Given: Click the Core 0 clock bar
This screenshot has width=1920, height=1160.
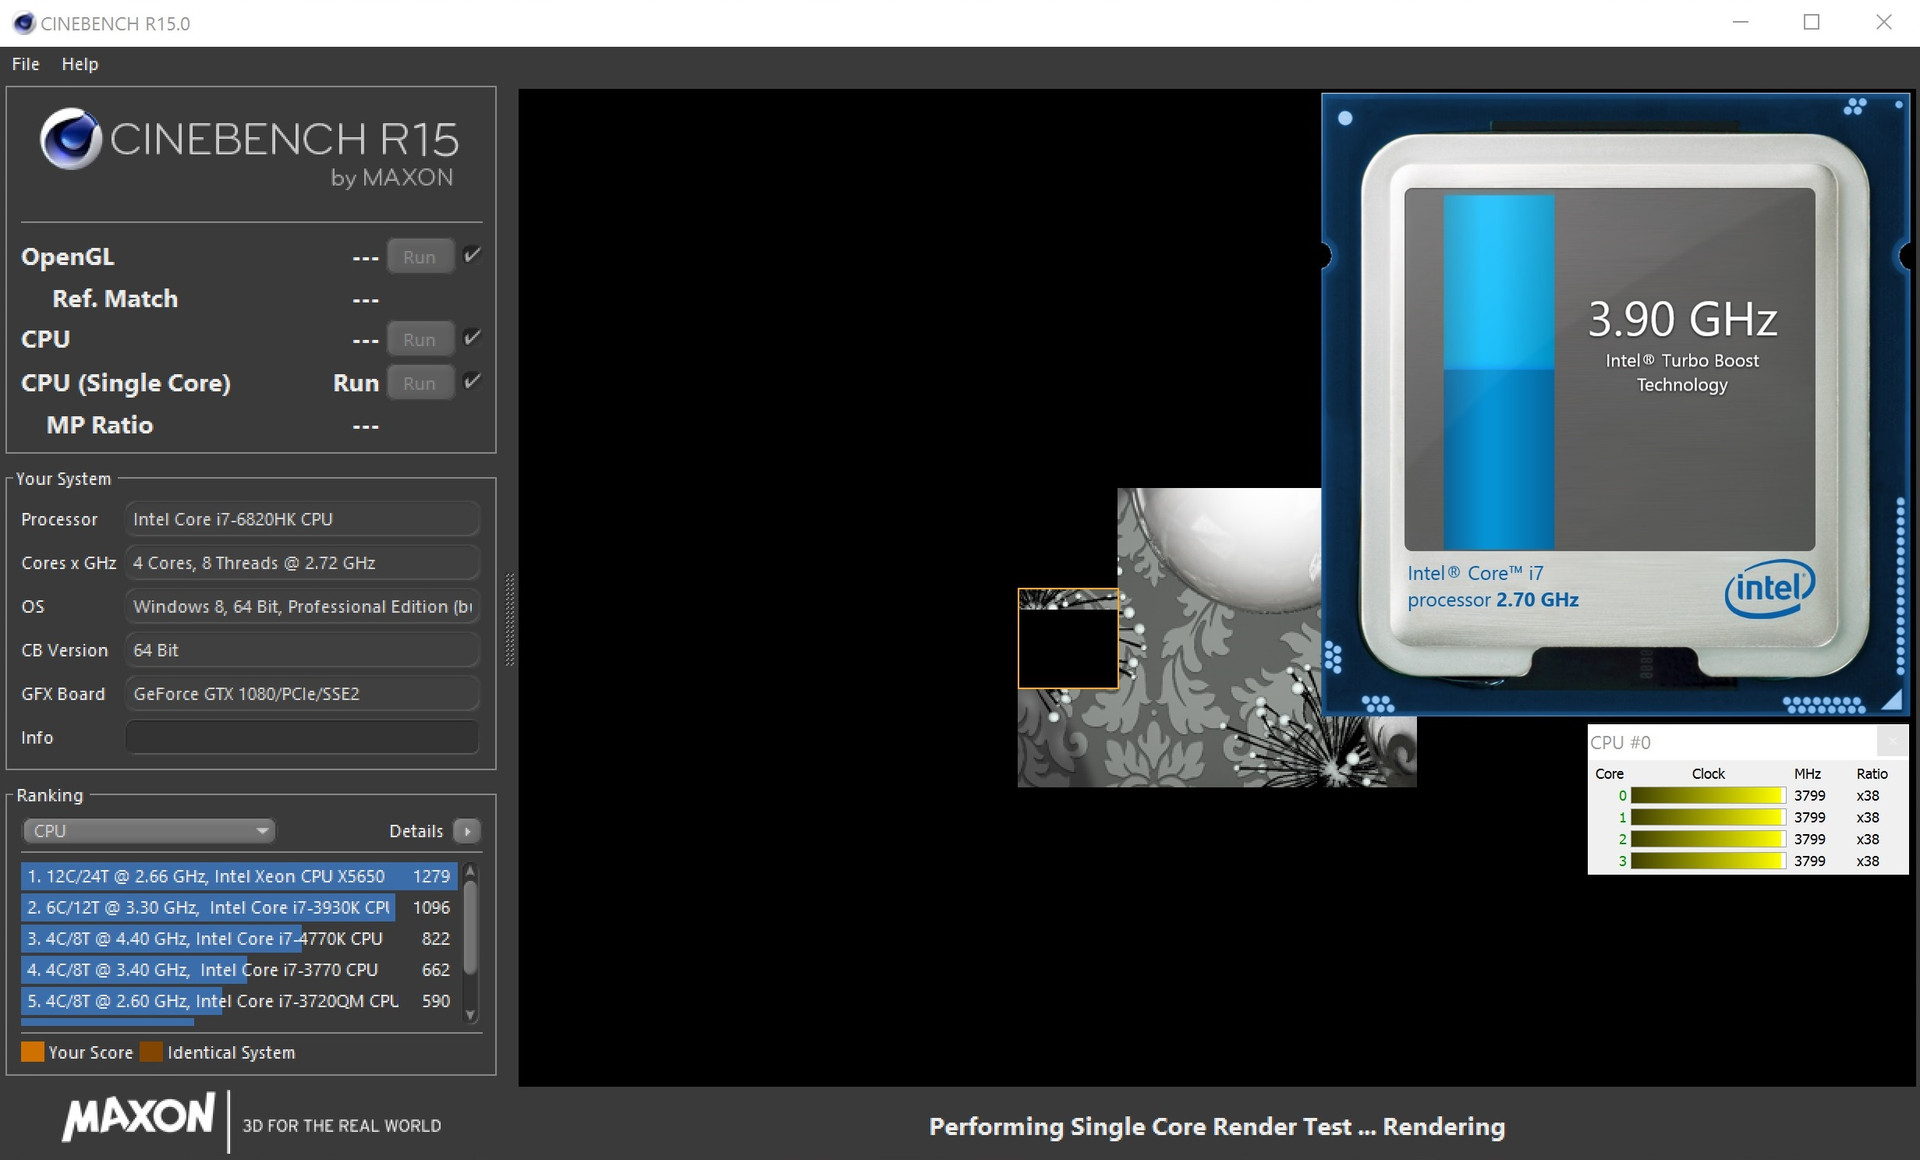Looking at the screenshot, I should point(1707,796).
